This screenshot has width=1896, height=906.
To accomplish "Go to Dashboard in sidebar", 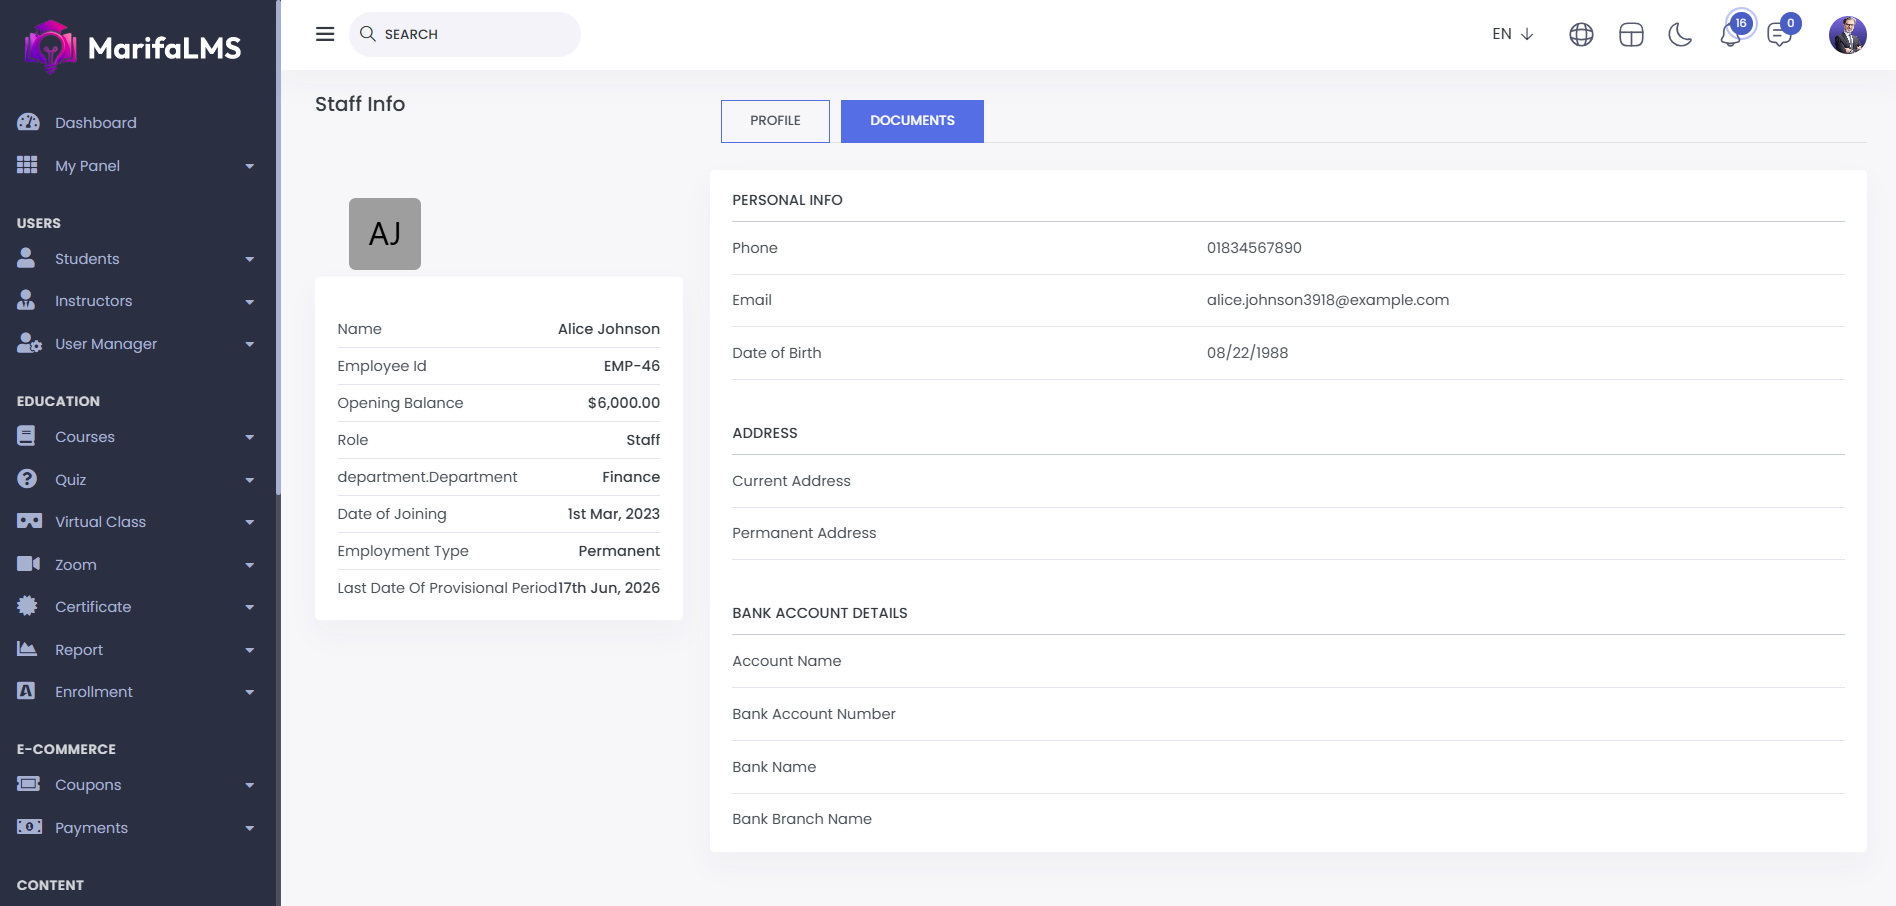I will tap(96, 123).
